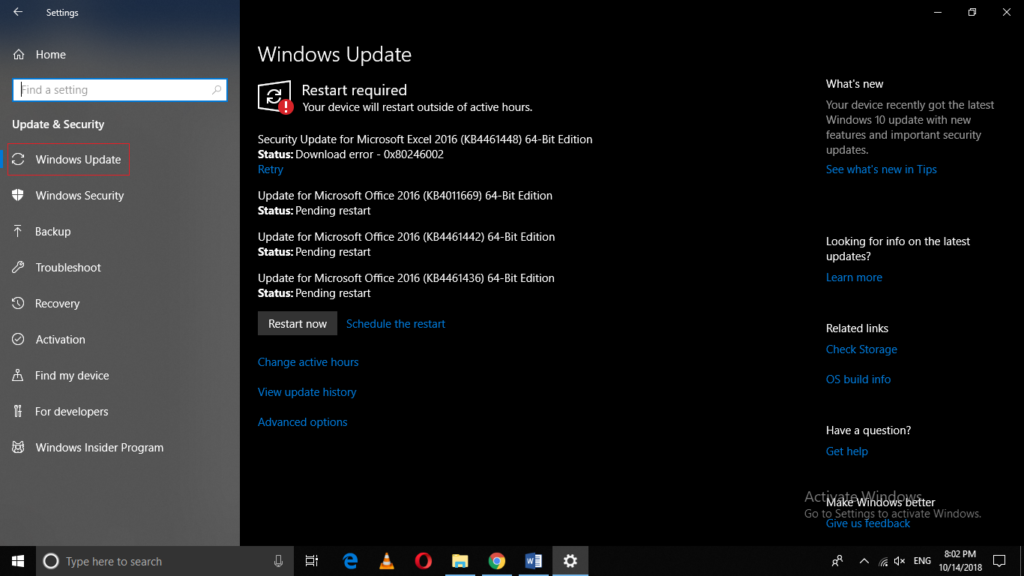Click the Home icon in the sidebar
The image size is (1024, 576).
coord(18,54)
